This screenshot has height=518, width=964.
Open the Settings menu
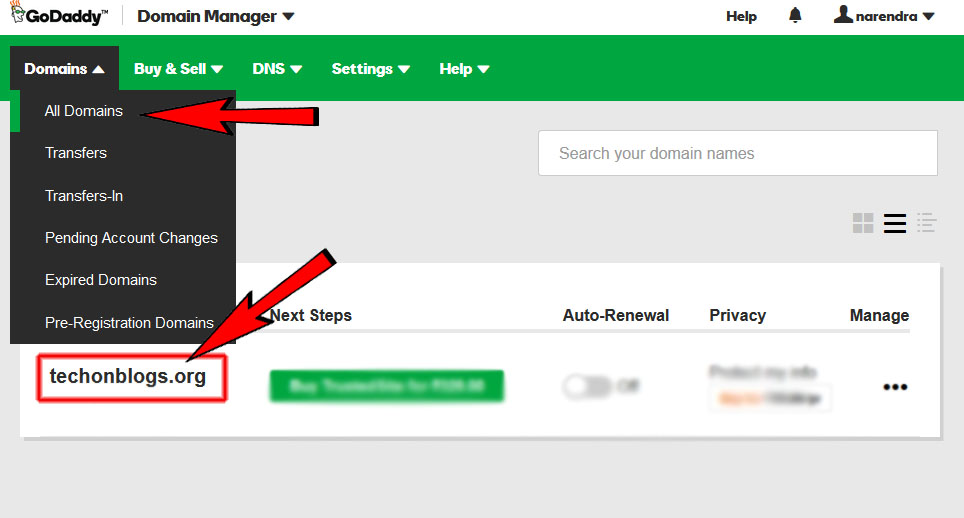click(371, 69)
